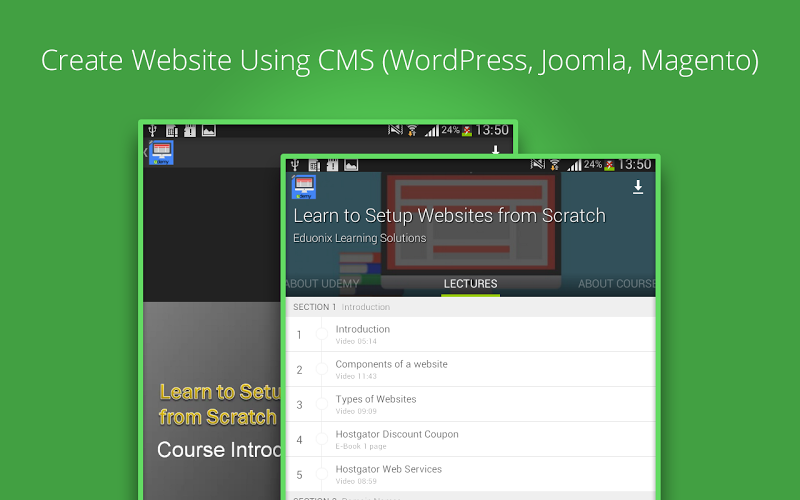Tap USB icon in front screen status bar
800x500 pixels.
(x=294, y=165)
